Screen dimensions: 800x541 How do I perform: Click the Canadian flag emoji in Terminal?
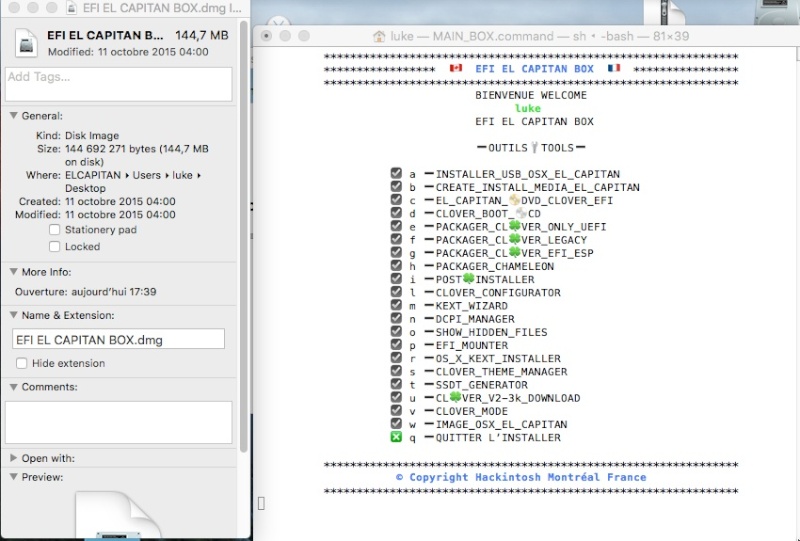pos(456,68)
